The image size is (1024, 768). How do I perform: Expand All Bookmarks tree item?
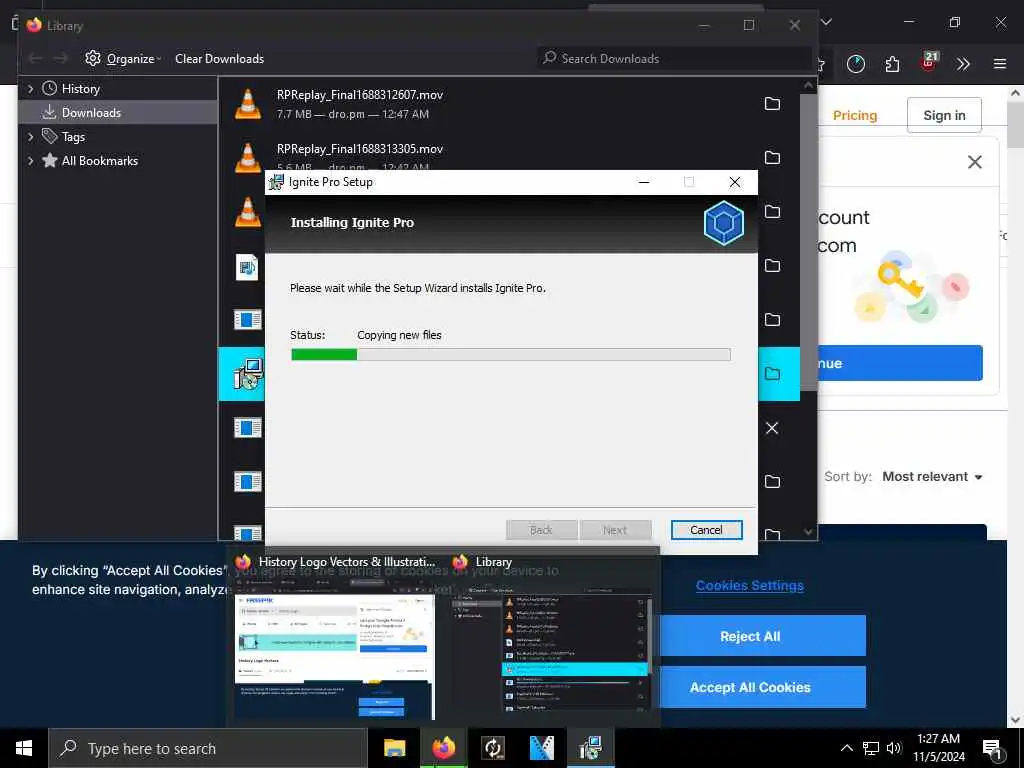pos(30,161)
